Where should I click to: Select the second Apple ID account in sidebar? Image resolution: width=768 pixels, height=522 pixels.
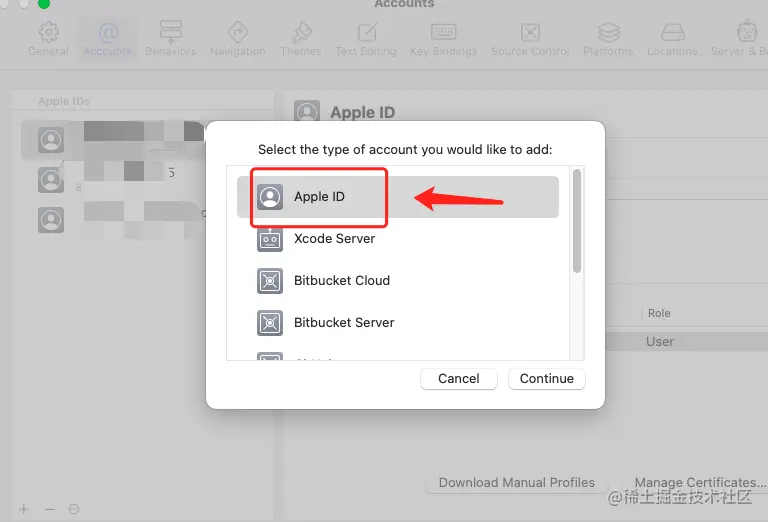coord(113,180)
